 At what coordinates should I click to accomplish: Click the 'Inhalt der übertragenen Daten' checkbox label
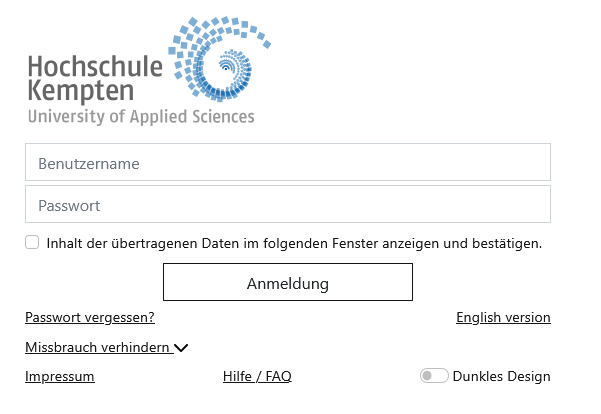(x=294, y=243)
